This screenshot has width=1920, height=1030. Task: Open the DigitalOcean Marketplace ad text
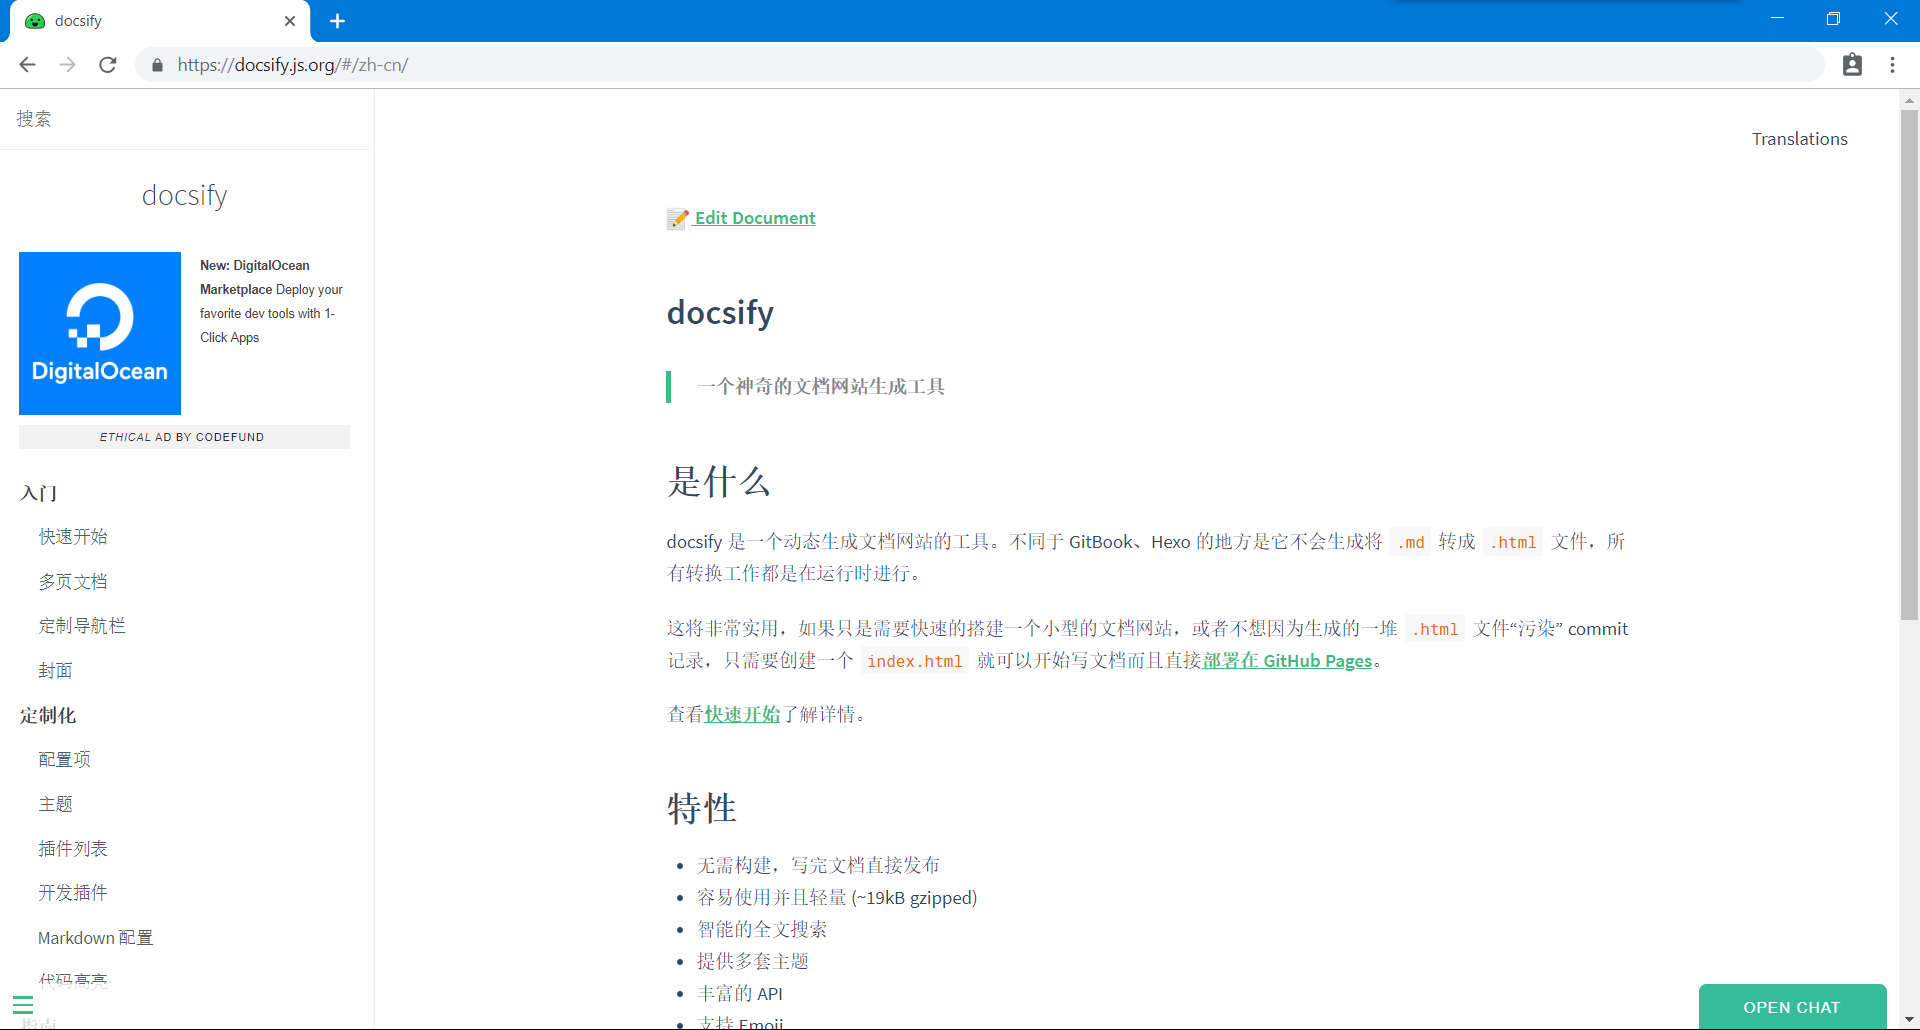(x=272, y=301)
